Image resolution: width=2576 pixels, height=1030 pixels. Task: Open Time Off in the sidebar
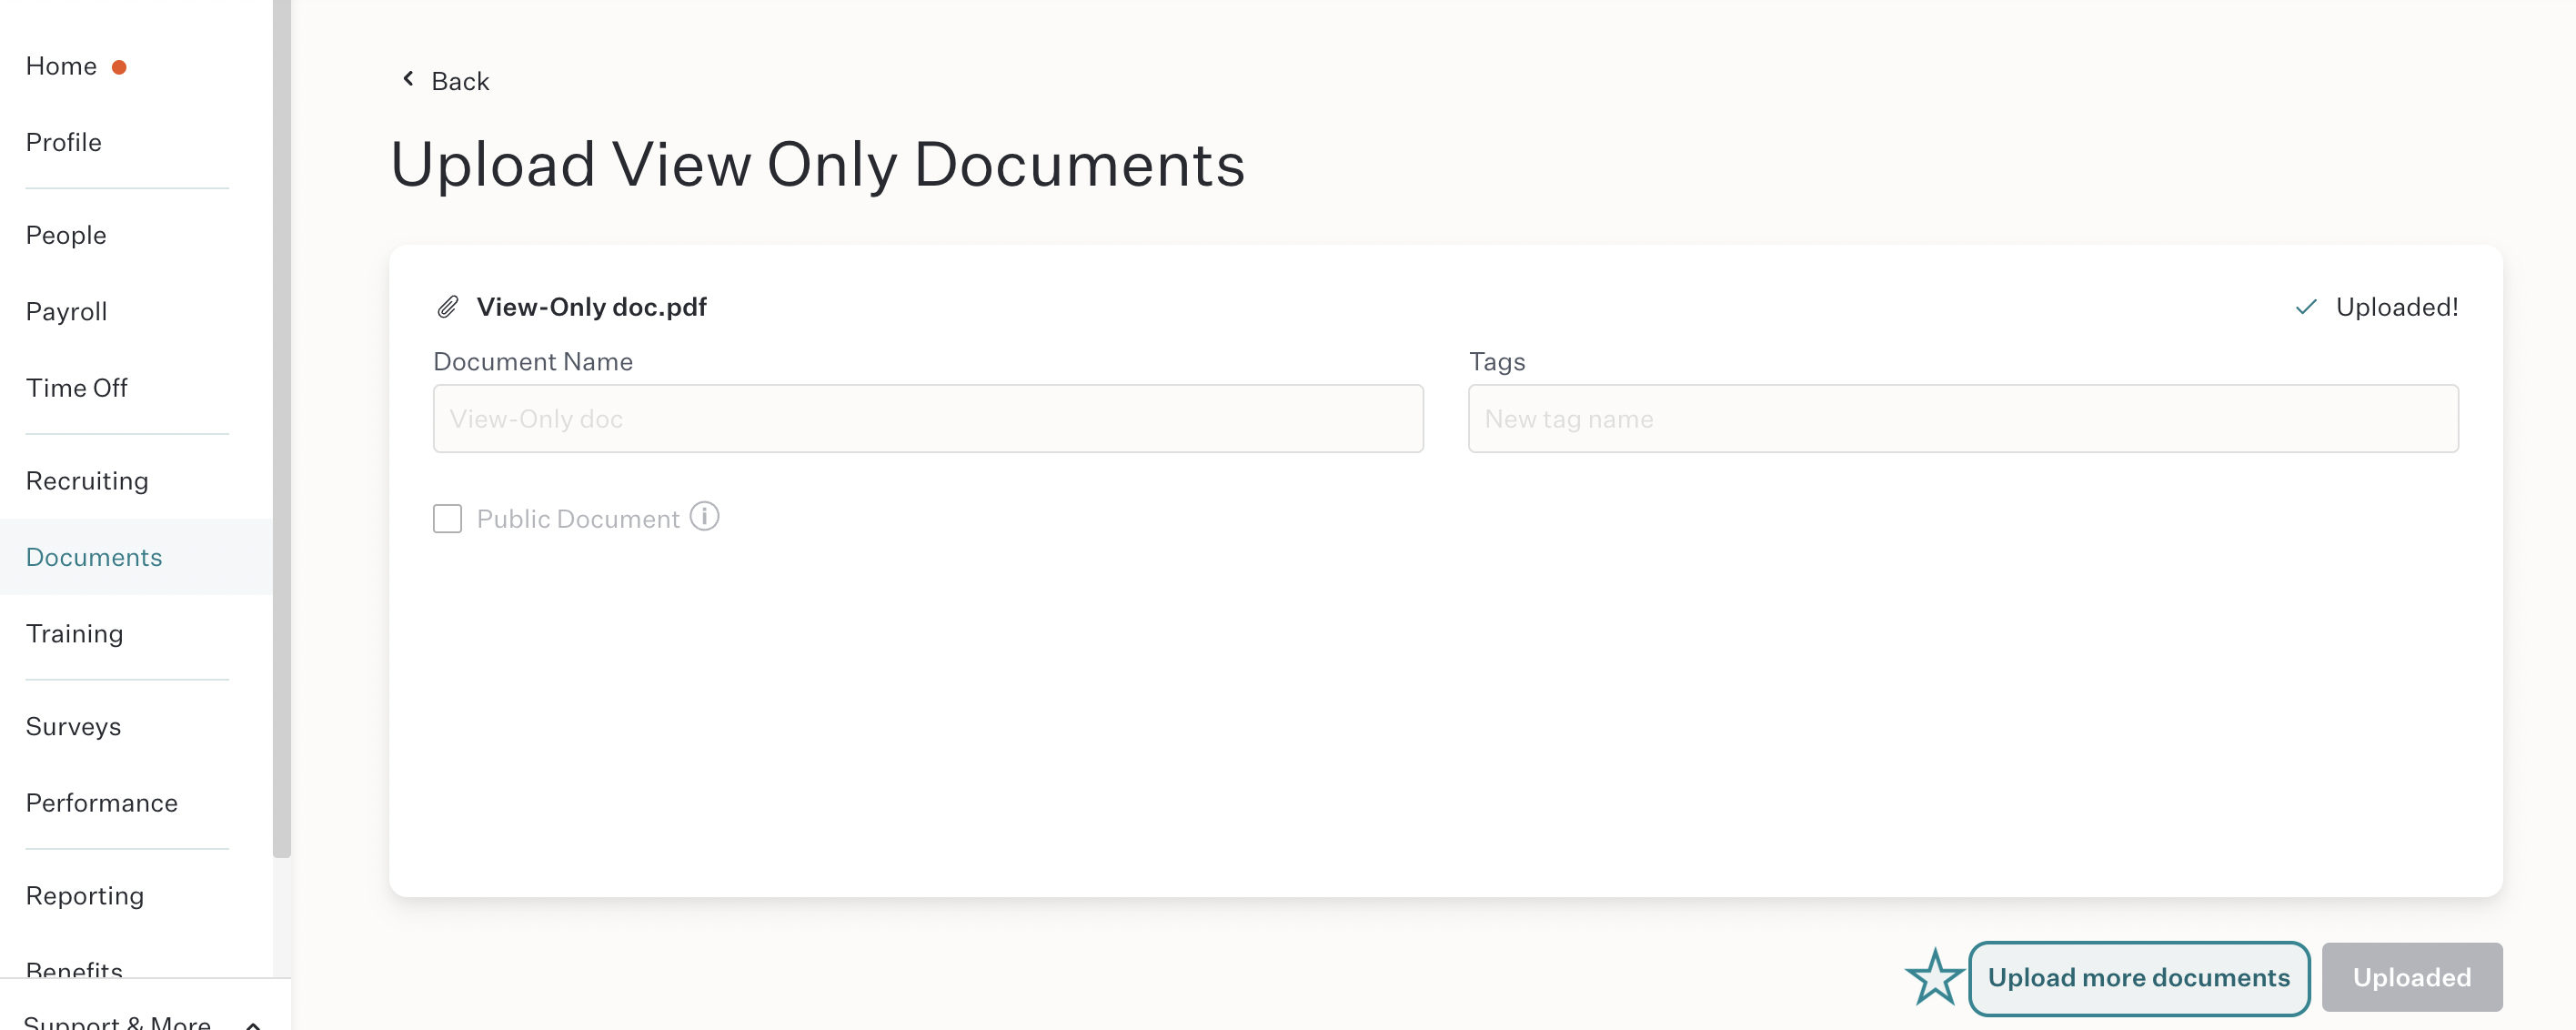coord(77,388)
